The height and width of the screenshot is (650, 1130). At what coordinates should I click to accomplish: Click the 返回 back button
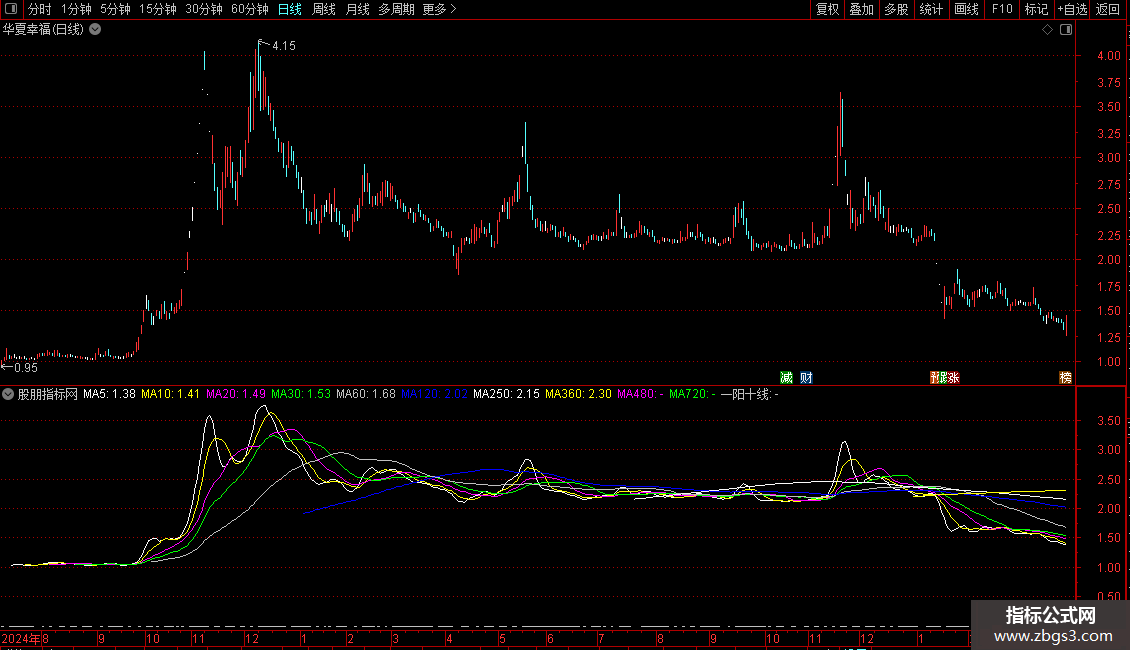(1108, 9)
